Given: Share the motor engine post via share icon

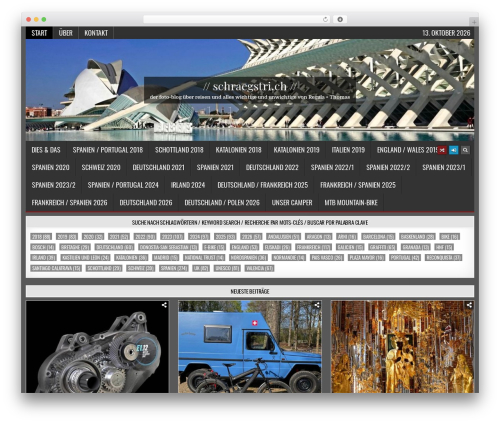Looking at the screenshot, I should click(164, 305).
